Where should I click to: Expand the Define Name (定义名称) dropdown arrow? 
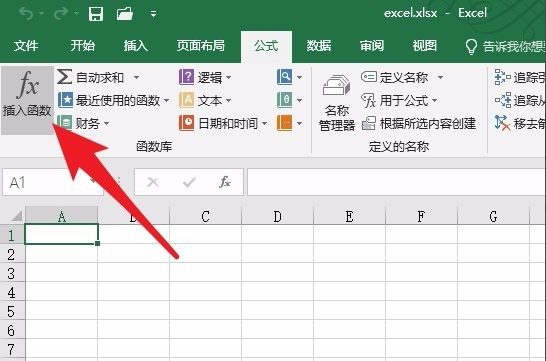[x=440, y=77]
